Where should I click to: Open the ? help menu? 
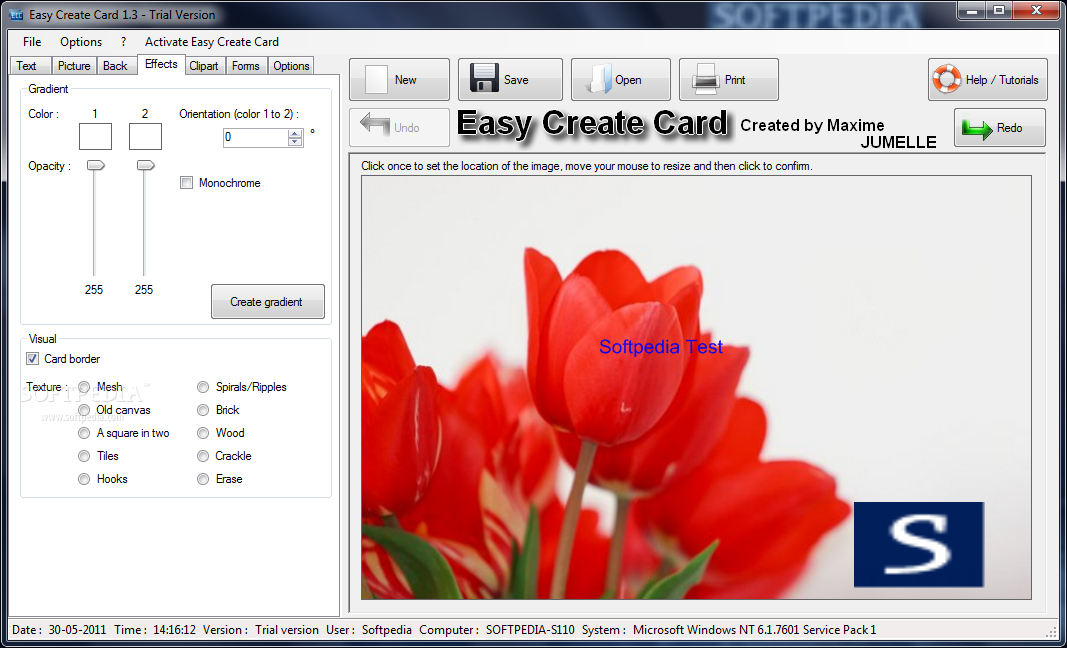click(123, 42)
